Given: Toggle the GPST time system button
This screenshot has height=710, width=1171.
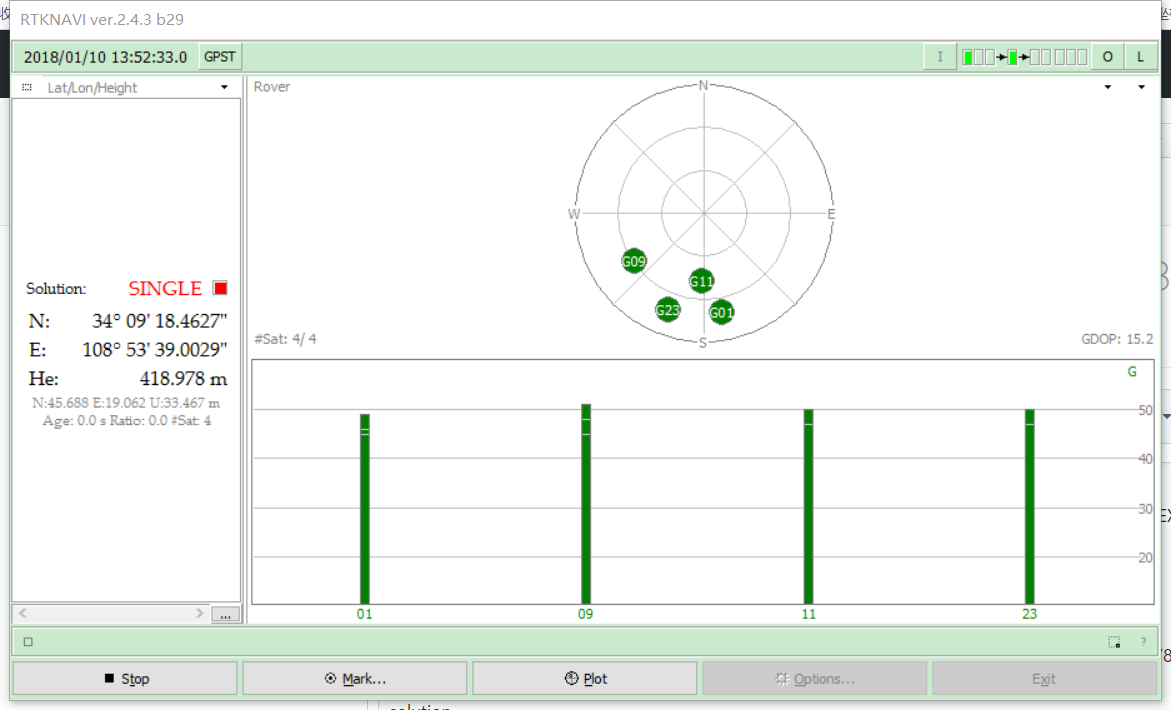Looking at the screenshot, I should (219, 56).
